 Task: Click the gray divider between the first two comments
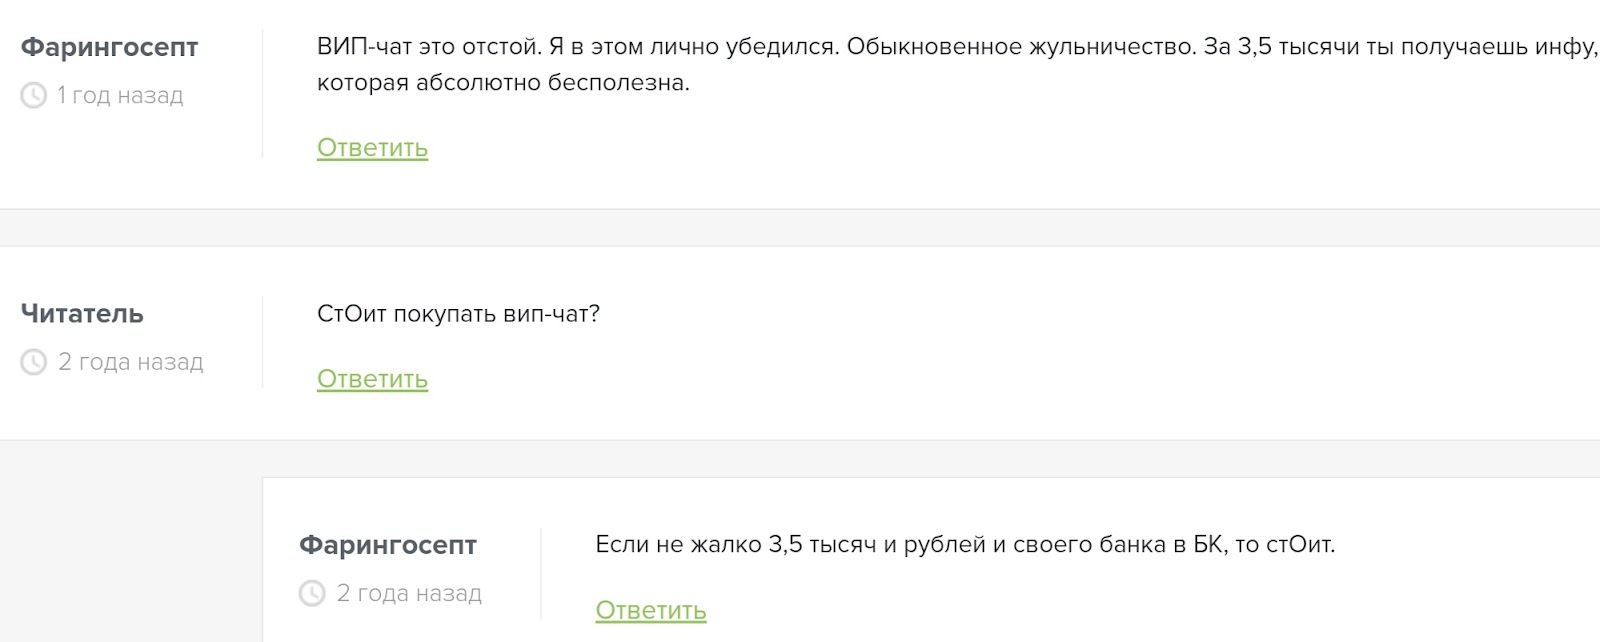[x=800, y=228]
